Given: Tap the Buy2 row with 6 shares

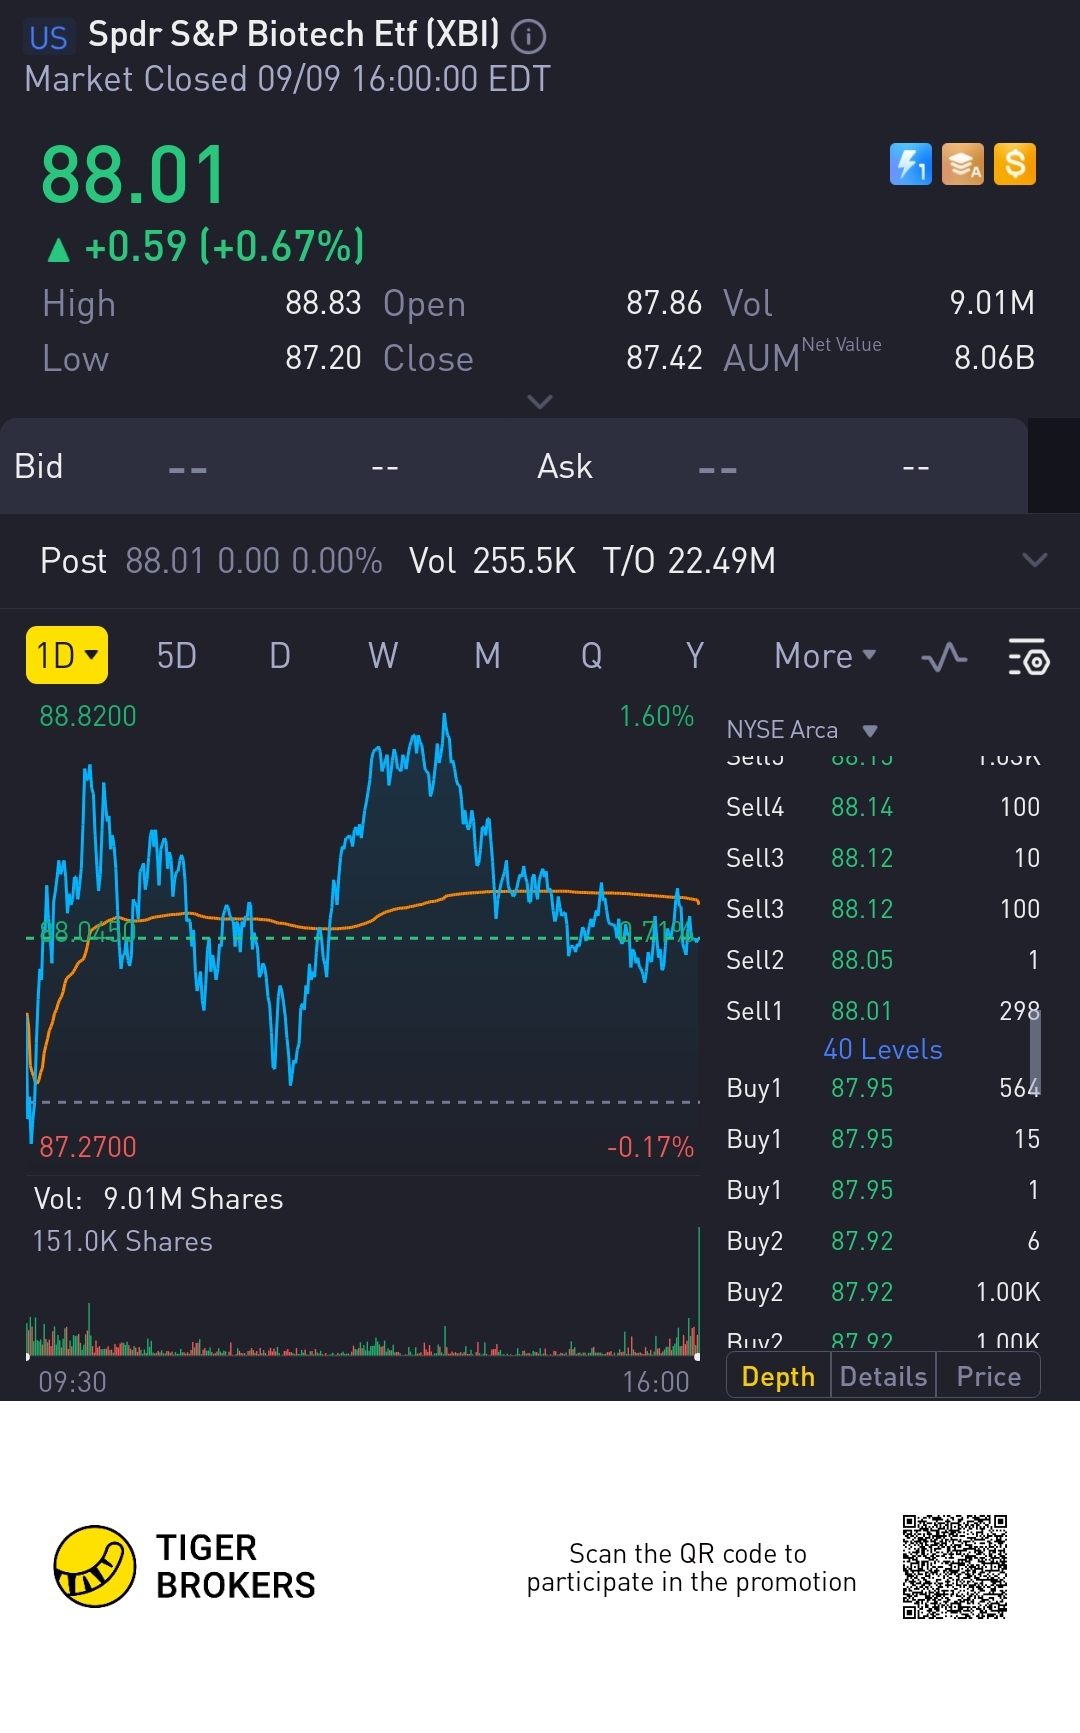Looking at the screenshot, I should click(x=883, y=1241).
